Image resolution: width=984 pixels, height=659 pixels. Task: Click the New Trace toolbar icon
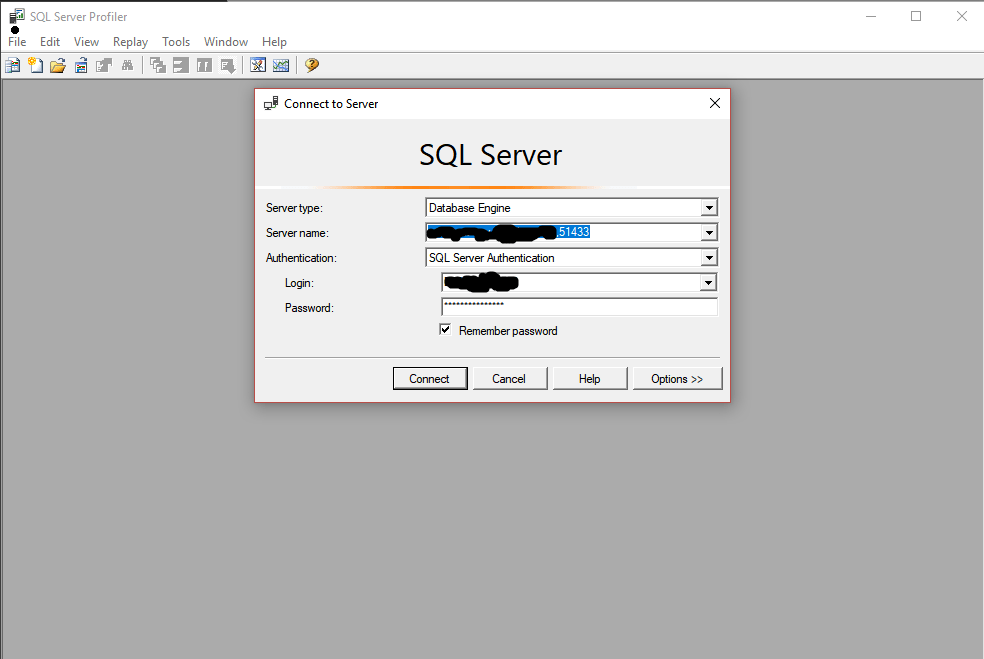(x=13, y=65)
